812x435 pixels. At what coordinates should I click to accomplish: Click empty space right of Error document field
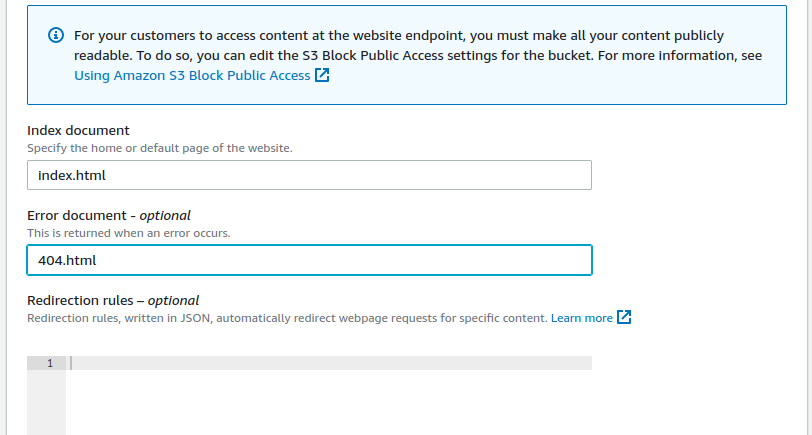(x=689, y=260)
